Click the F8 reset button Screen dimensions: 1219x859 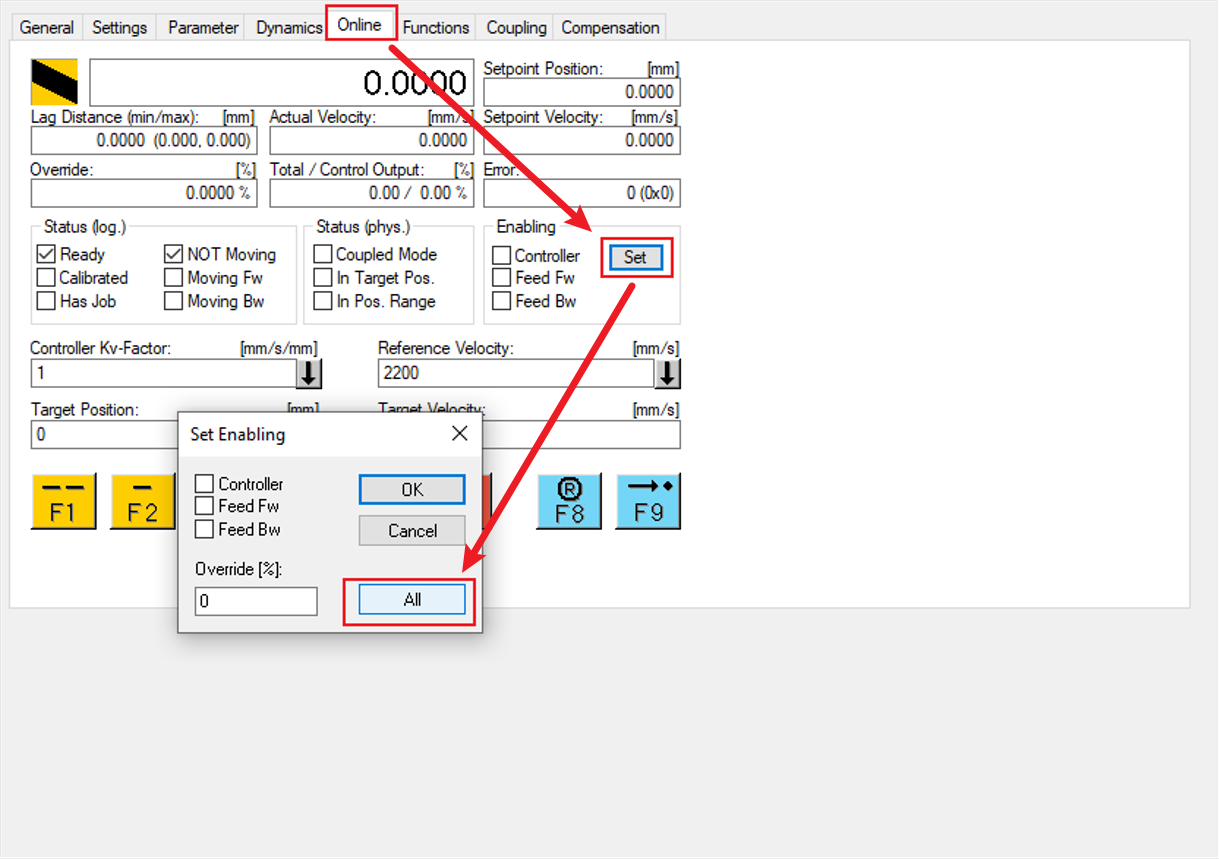point(569,501)
